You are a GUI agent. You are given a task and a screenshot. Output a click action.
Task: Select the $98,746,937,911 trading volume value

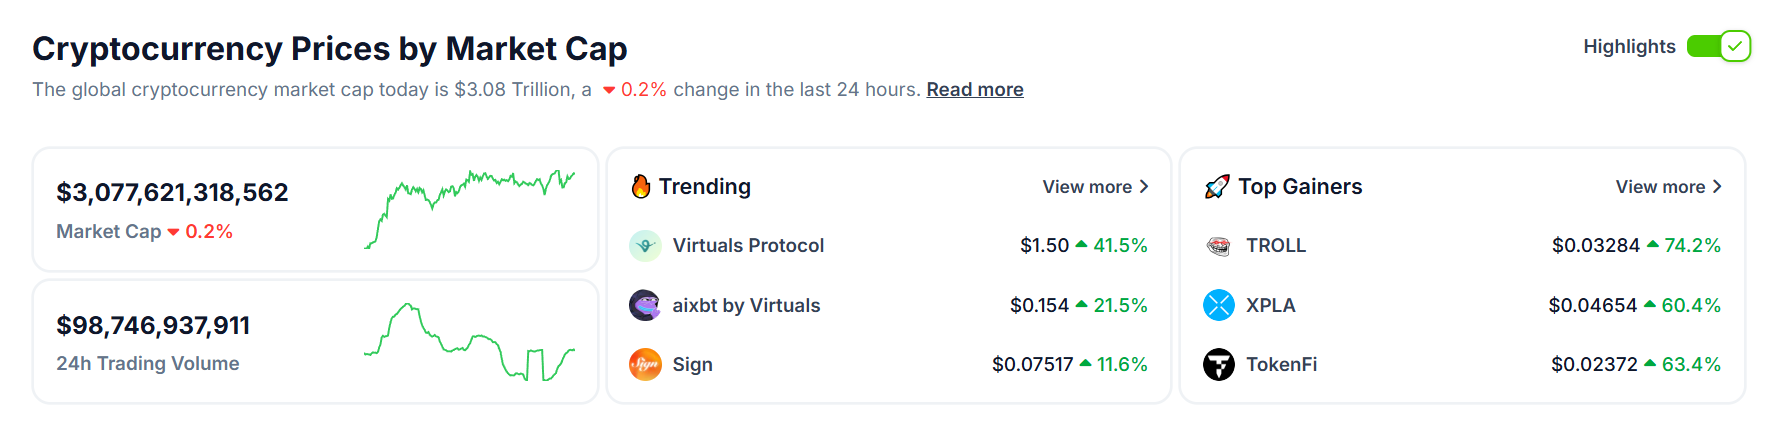[x=153, y=325]
